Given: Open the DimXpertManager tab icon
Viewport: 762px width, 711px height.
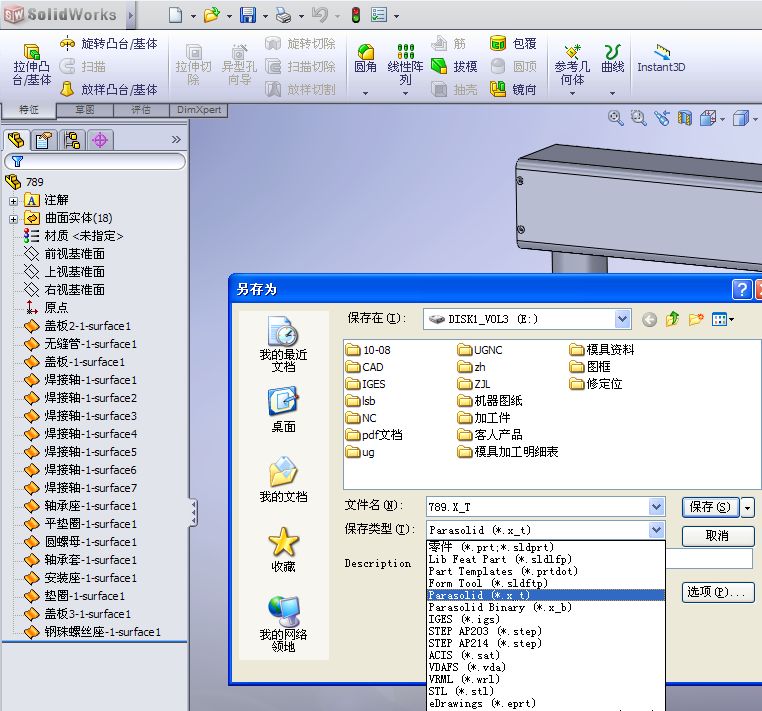Looking at the screenshot, I should (100, 140).
